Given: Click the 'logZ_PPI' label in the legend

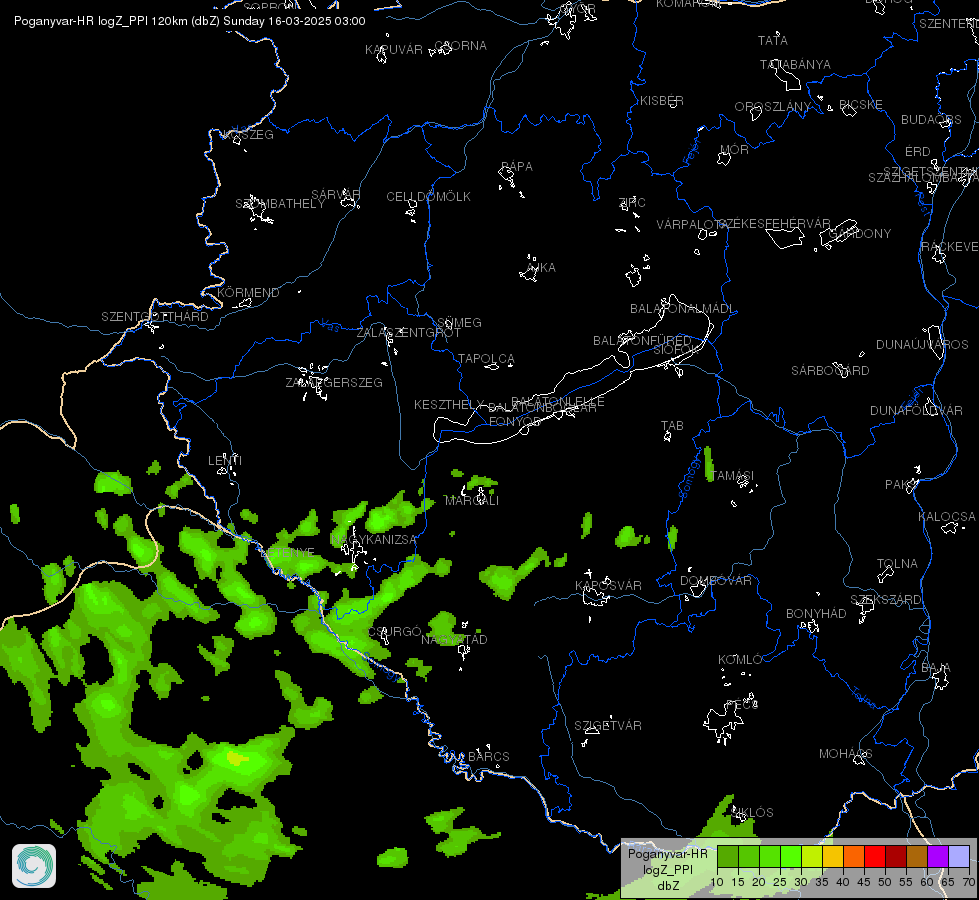Looking at the screenshot, I should tap(667, 869).
